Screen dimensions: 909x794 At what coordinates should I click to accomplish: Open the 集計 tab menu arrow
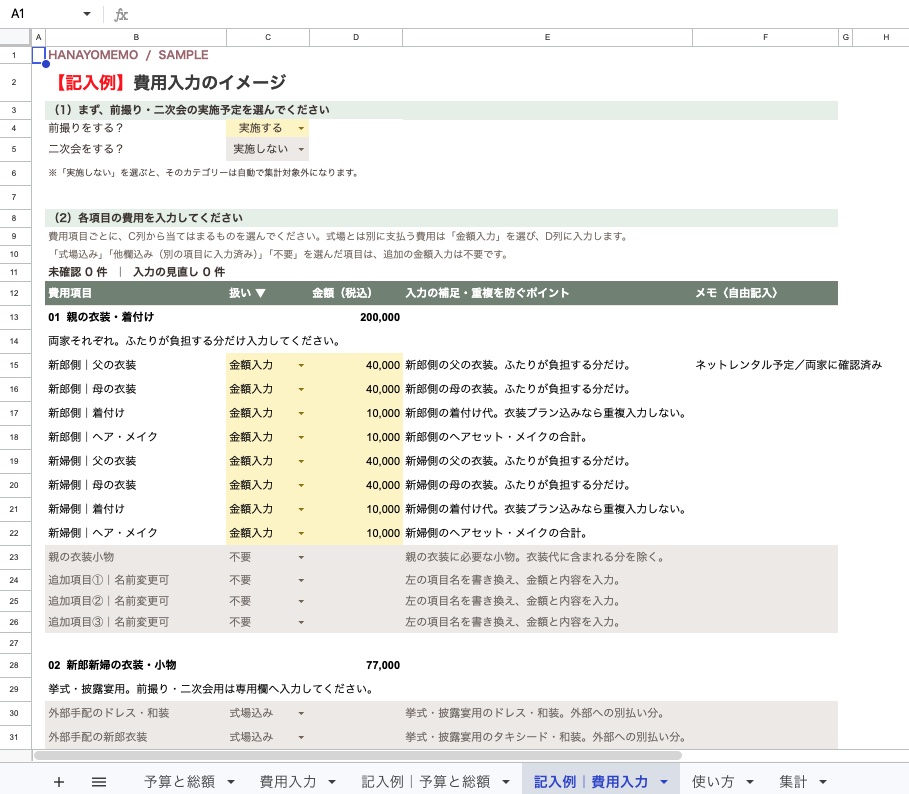[x=822, y=782]
